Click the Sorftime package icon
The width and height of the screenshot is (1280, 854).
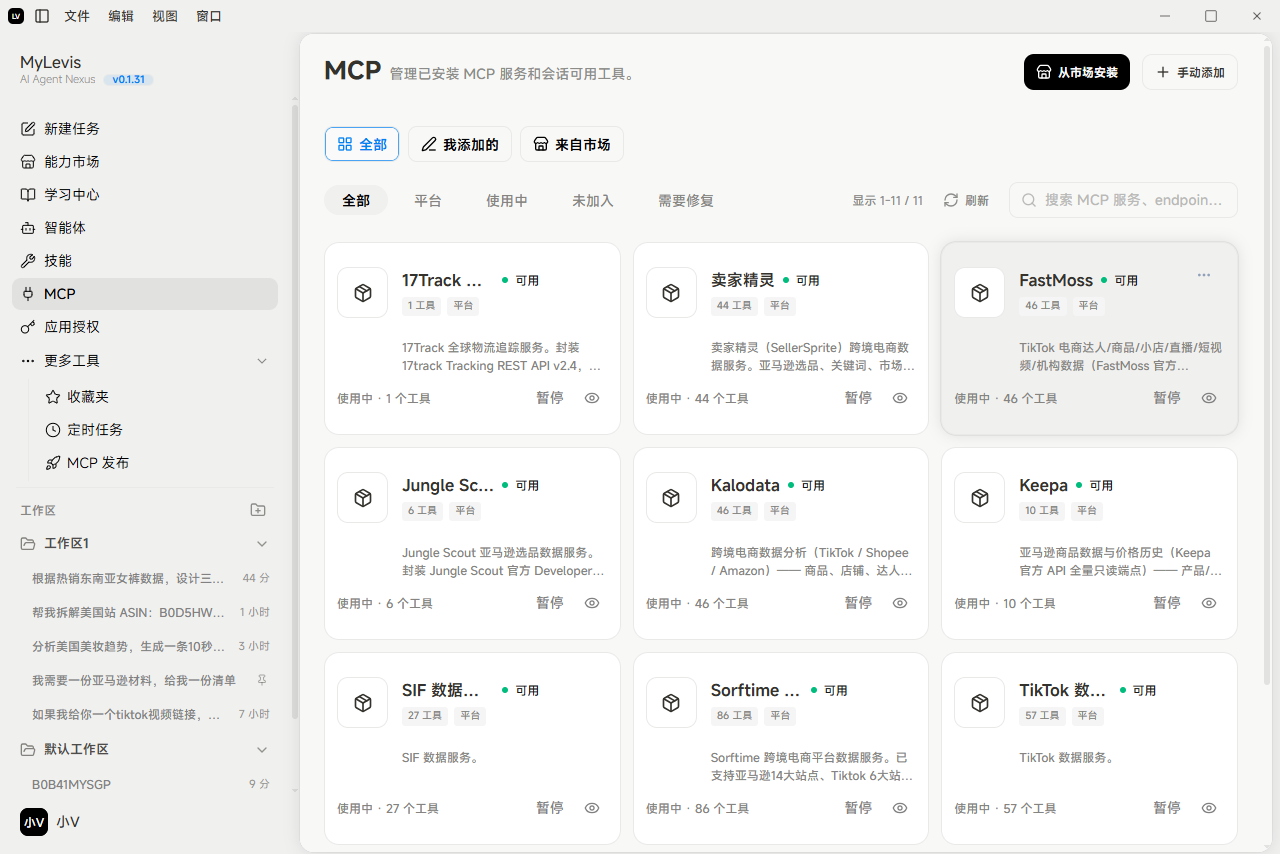(672, 703)
